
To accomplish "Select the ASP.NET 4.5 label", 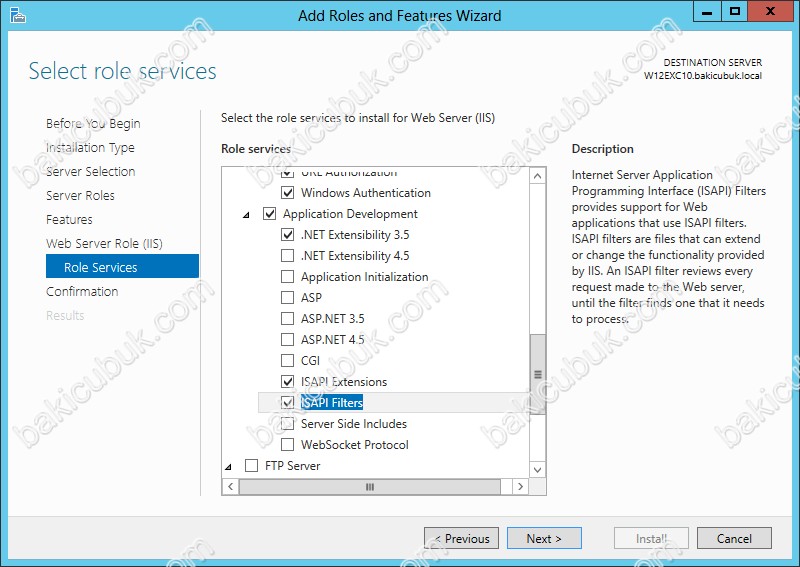I will pos(333,339).
